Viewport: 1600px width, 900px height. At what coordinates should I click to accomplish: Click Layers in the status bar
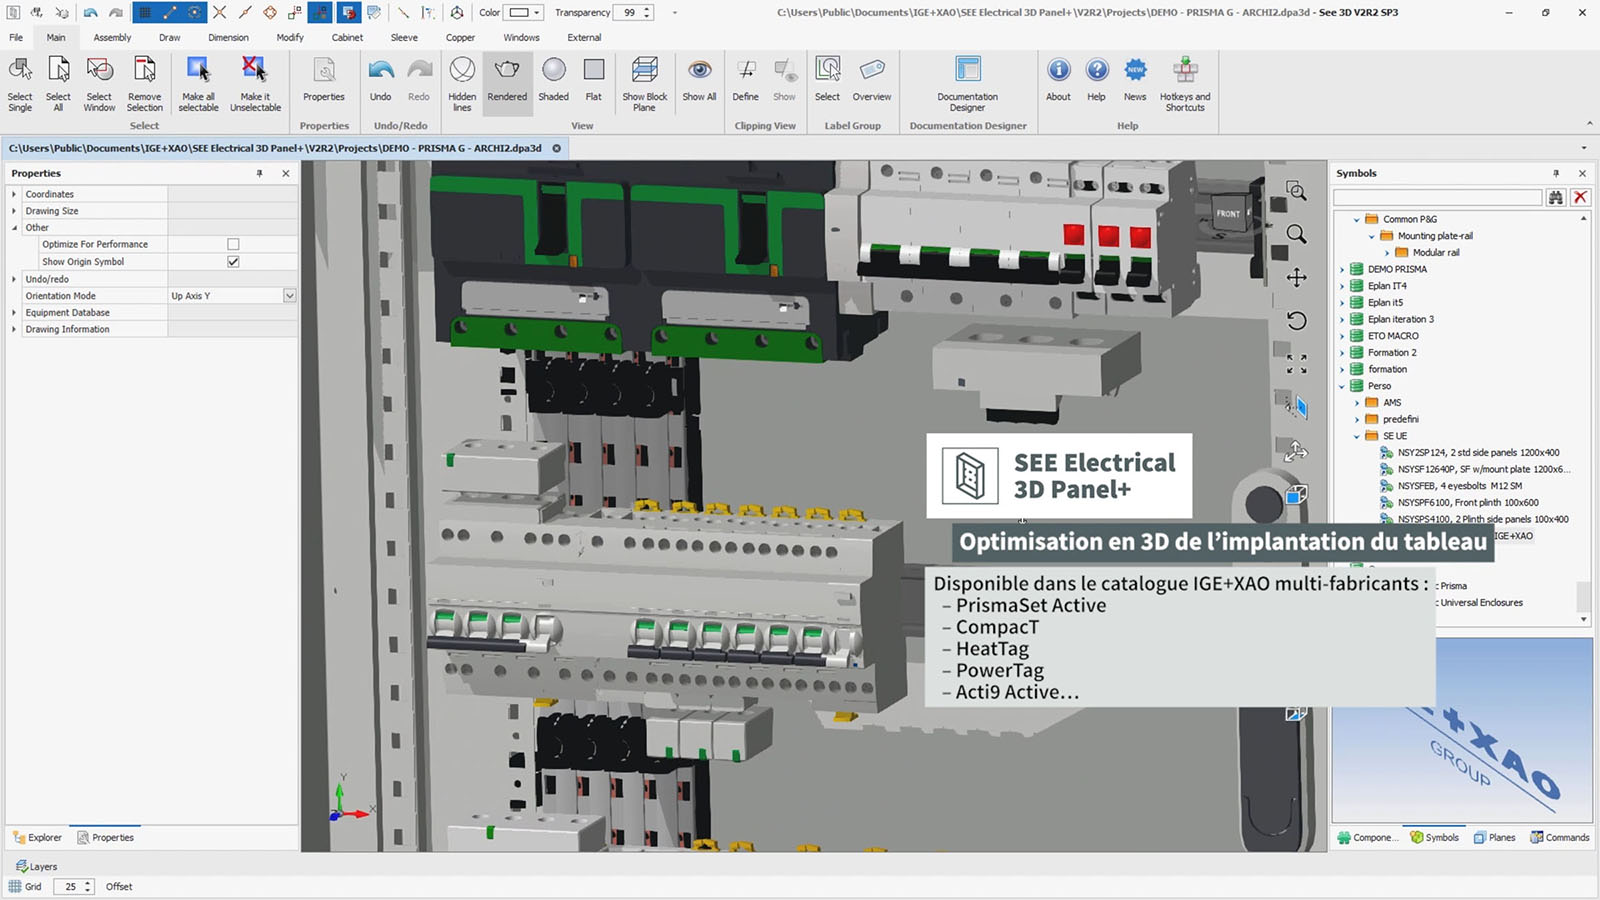(x=37, y=867)
